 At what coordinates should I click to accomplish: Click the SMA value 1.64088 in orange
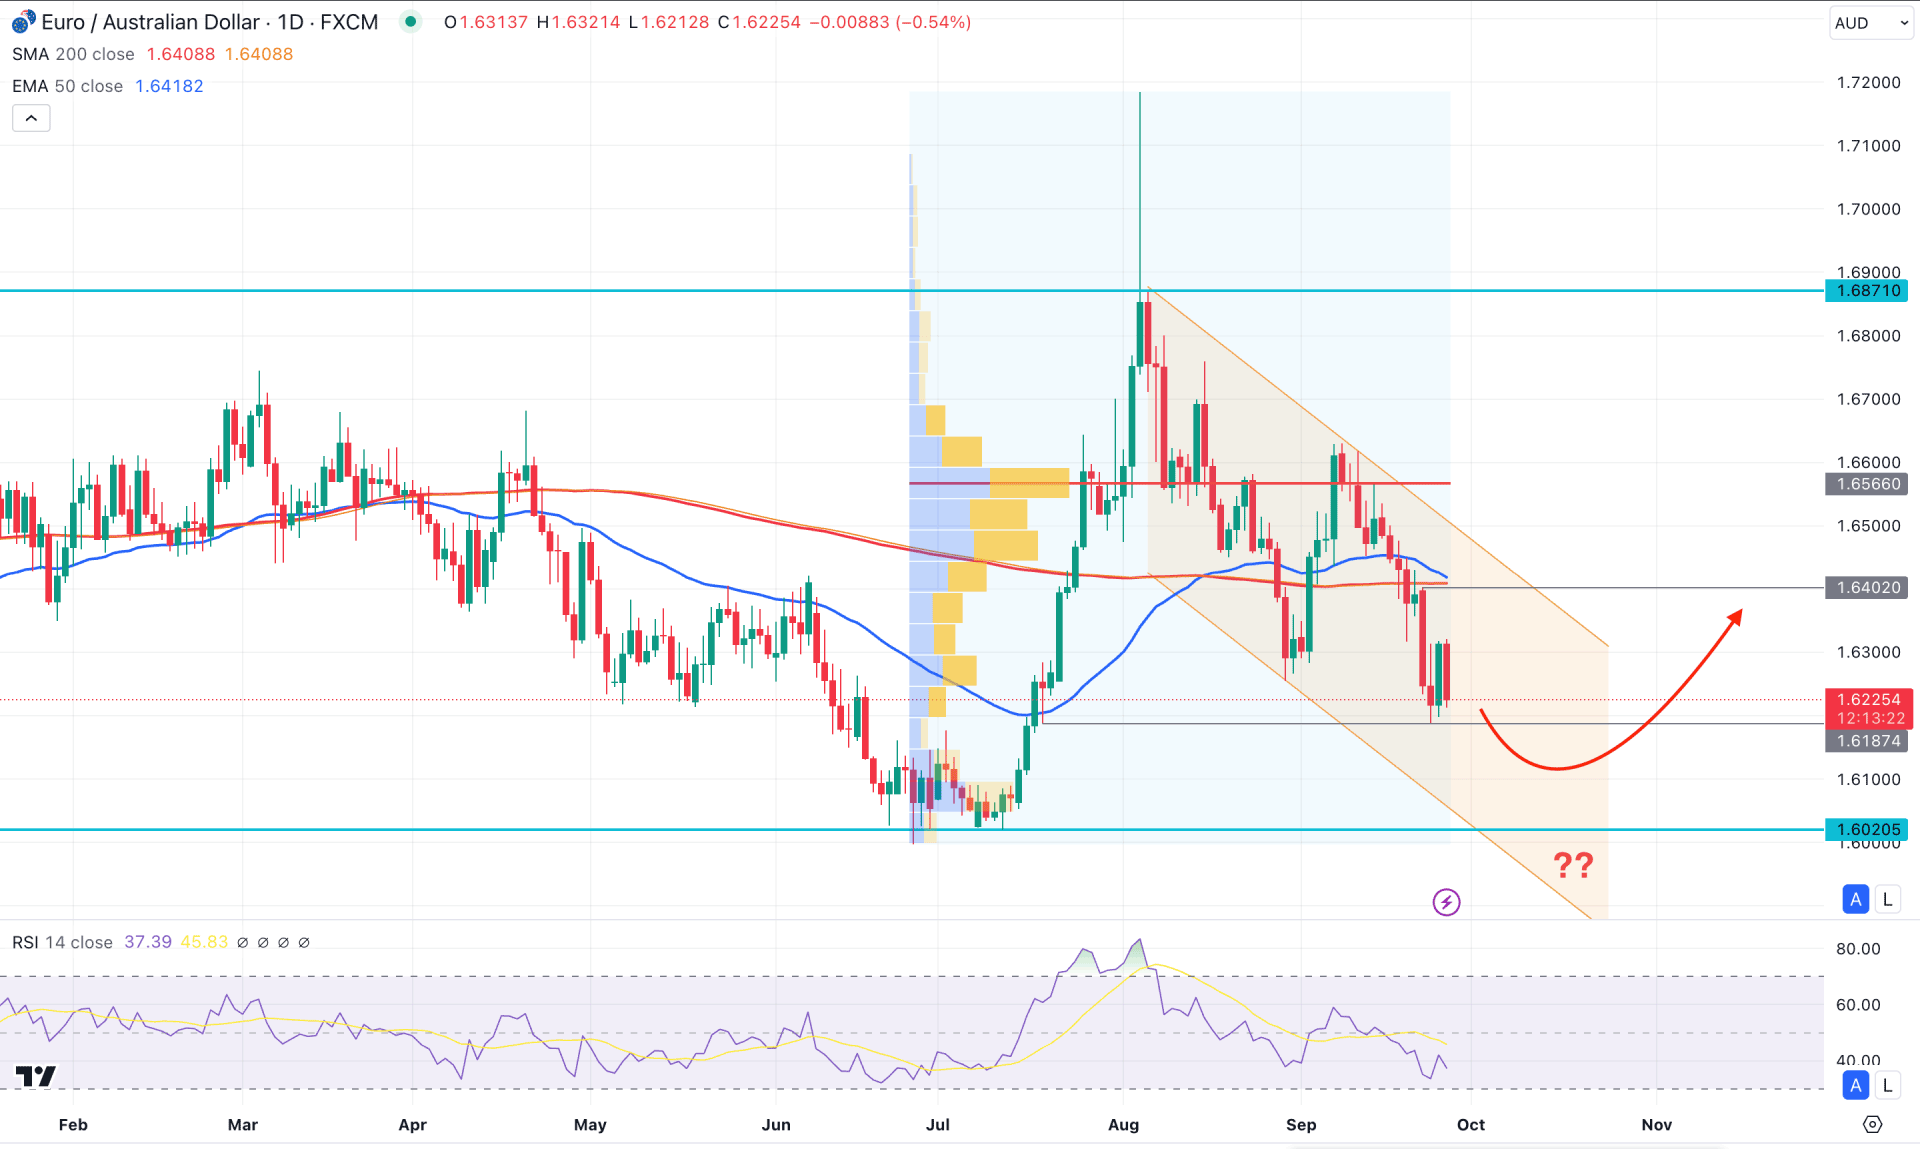coord(259,54)
